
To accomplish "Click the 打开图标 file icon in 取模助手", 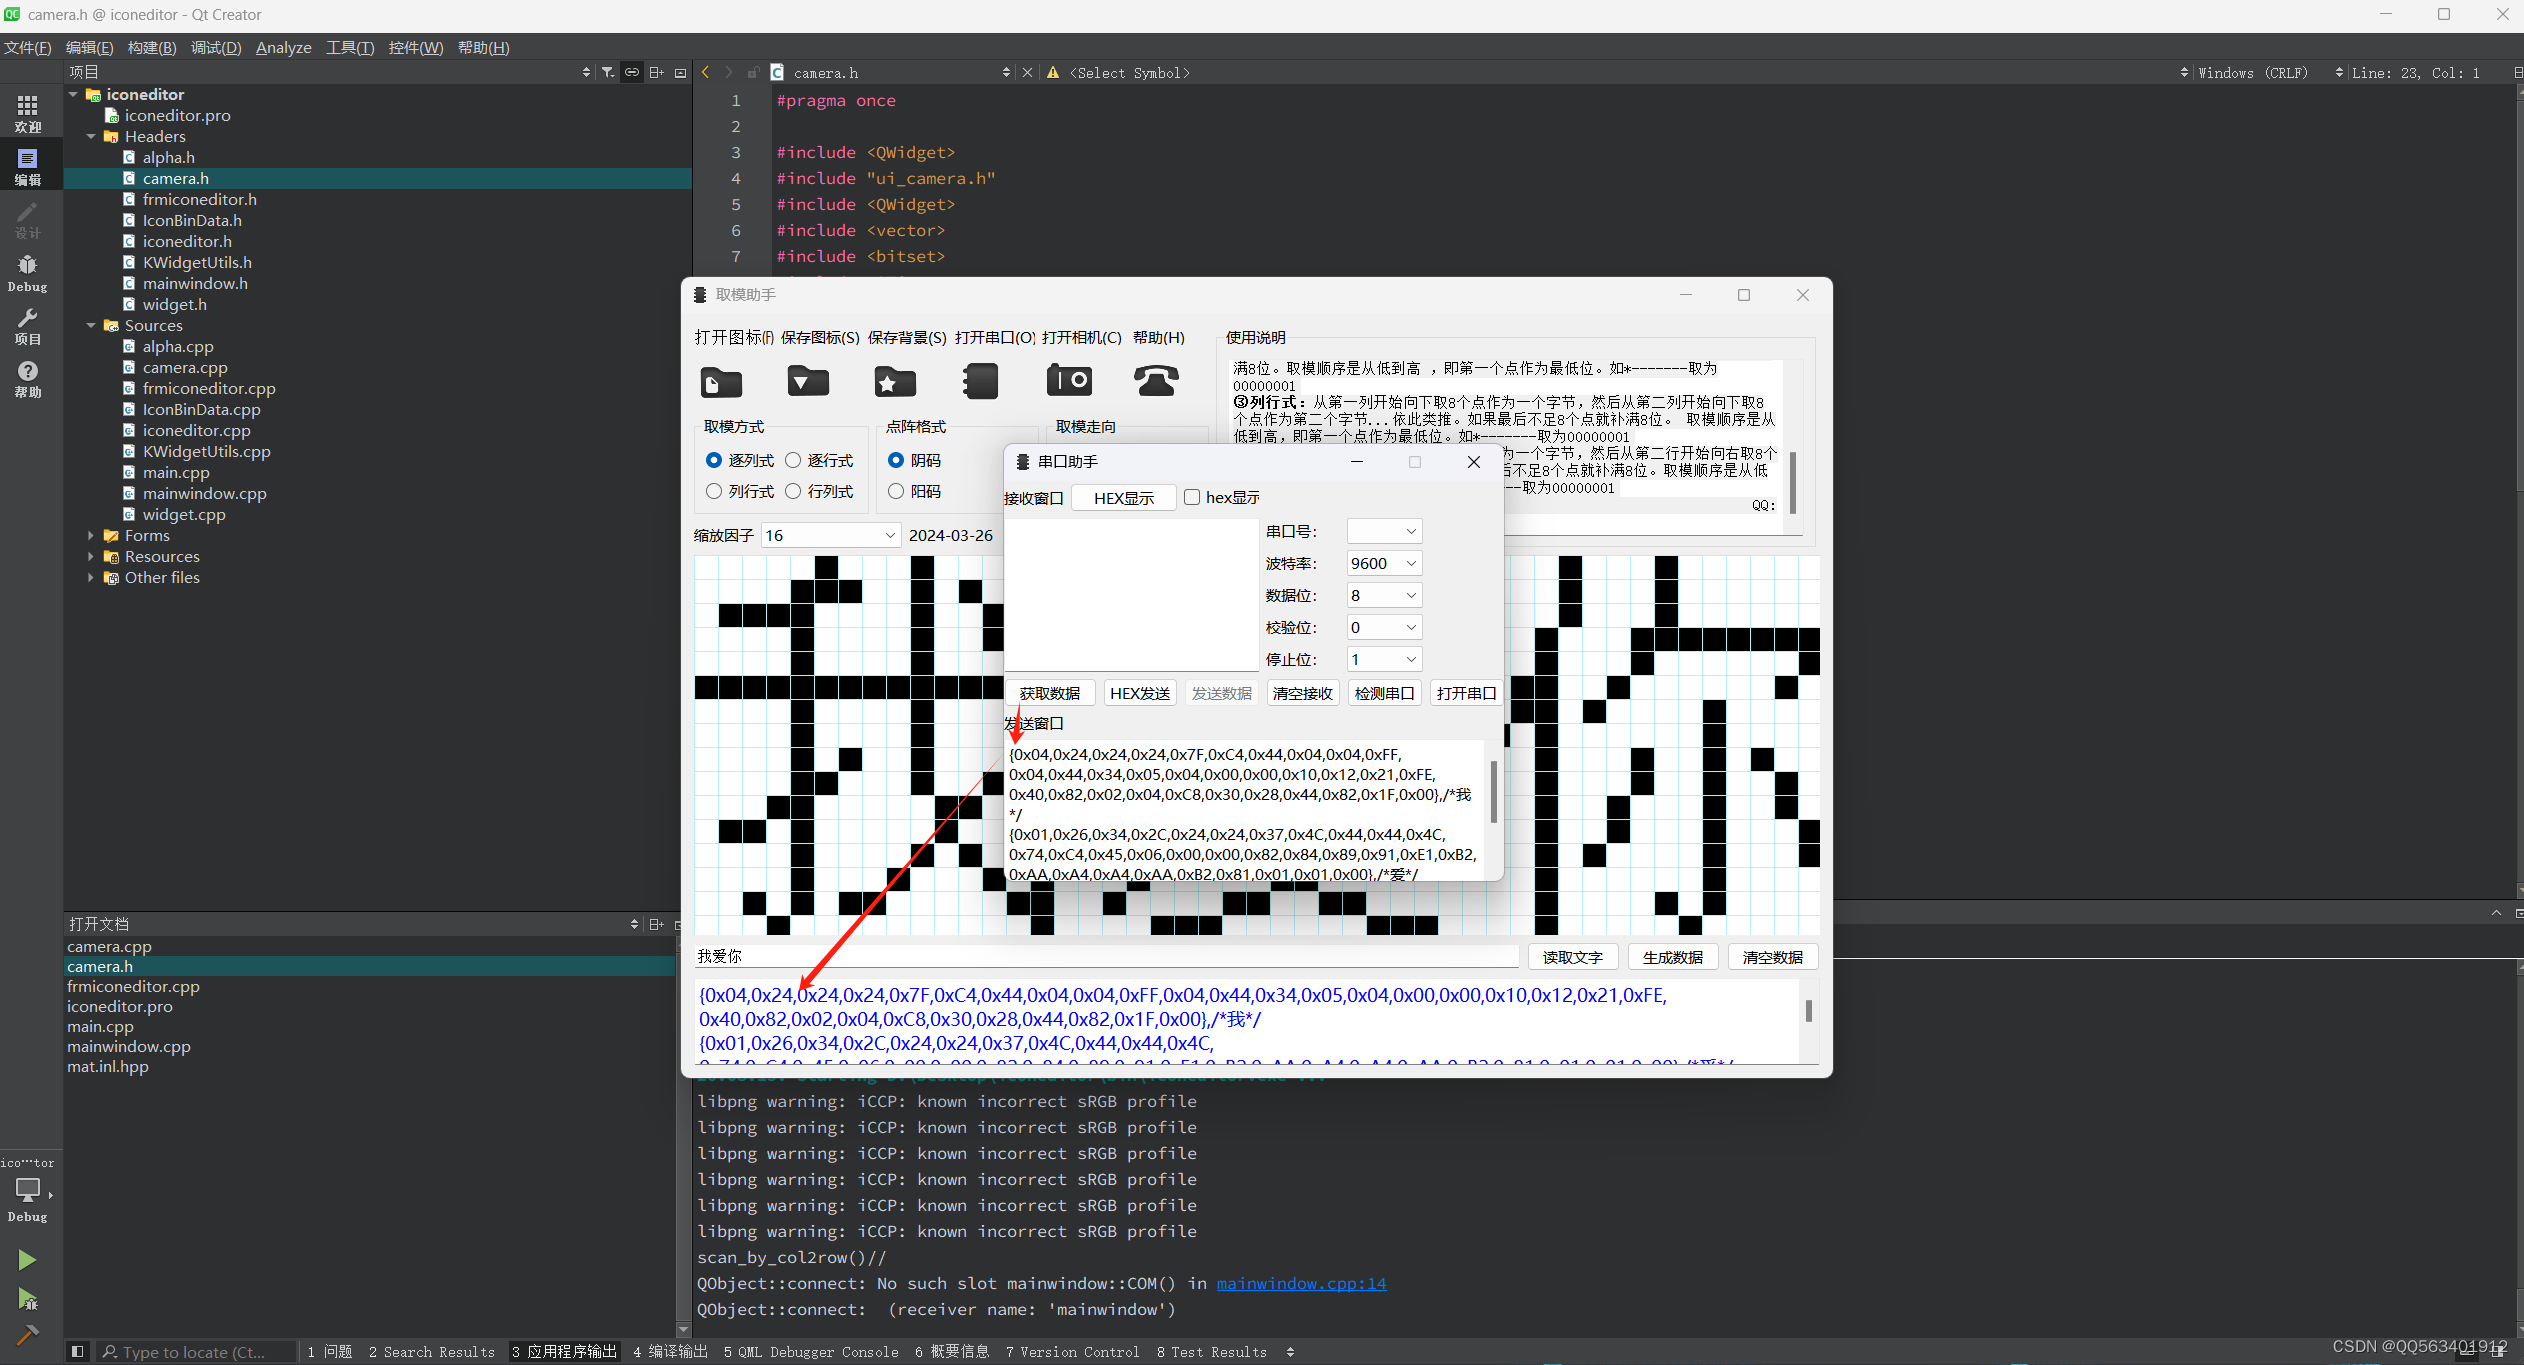I will click(x=720, y=381).
